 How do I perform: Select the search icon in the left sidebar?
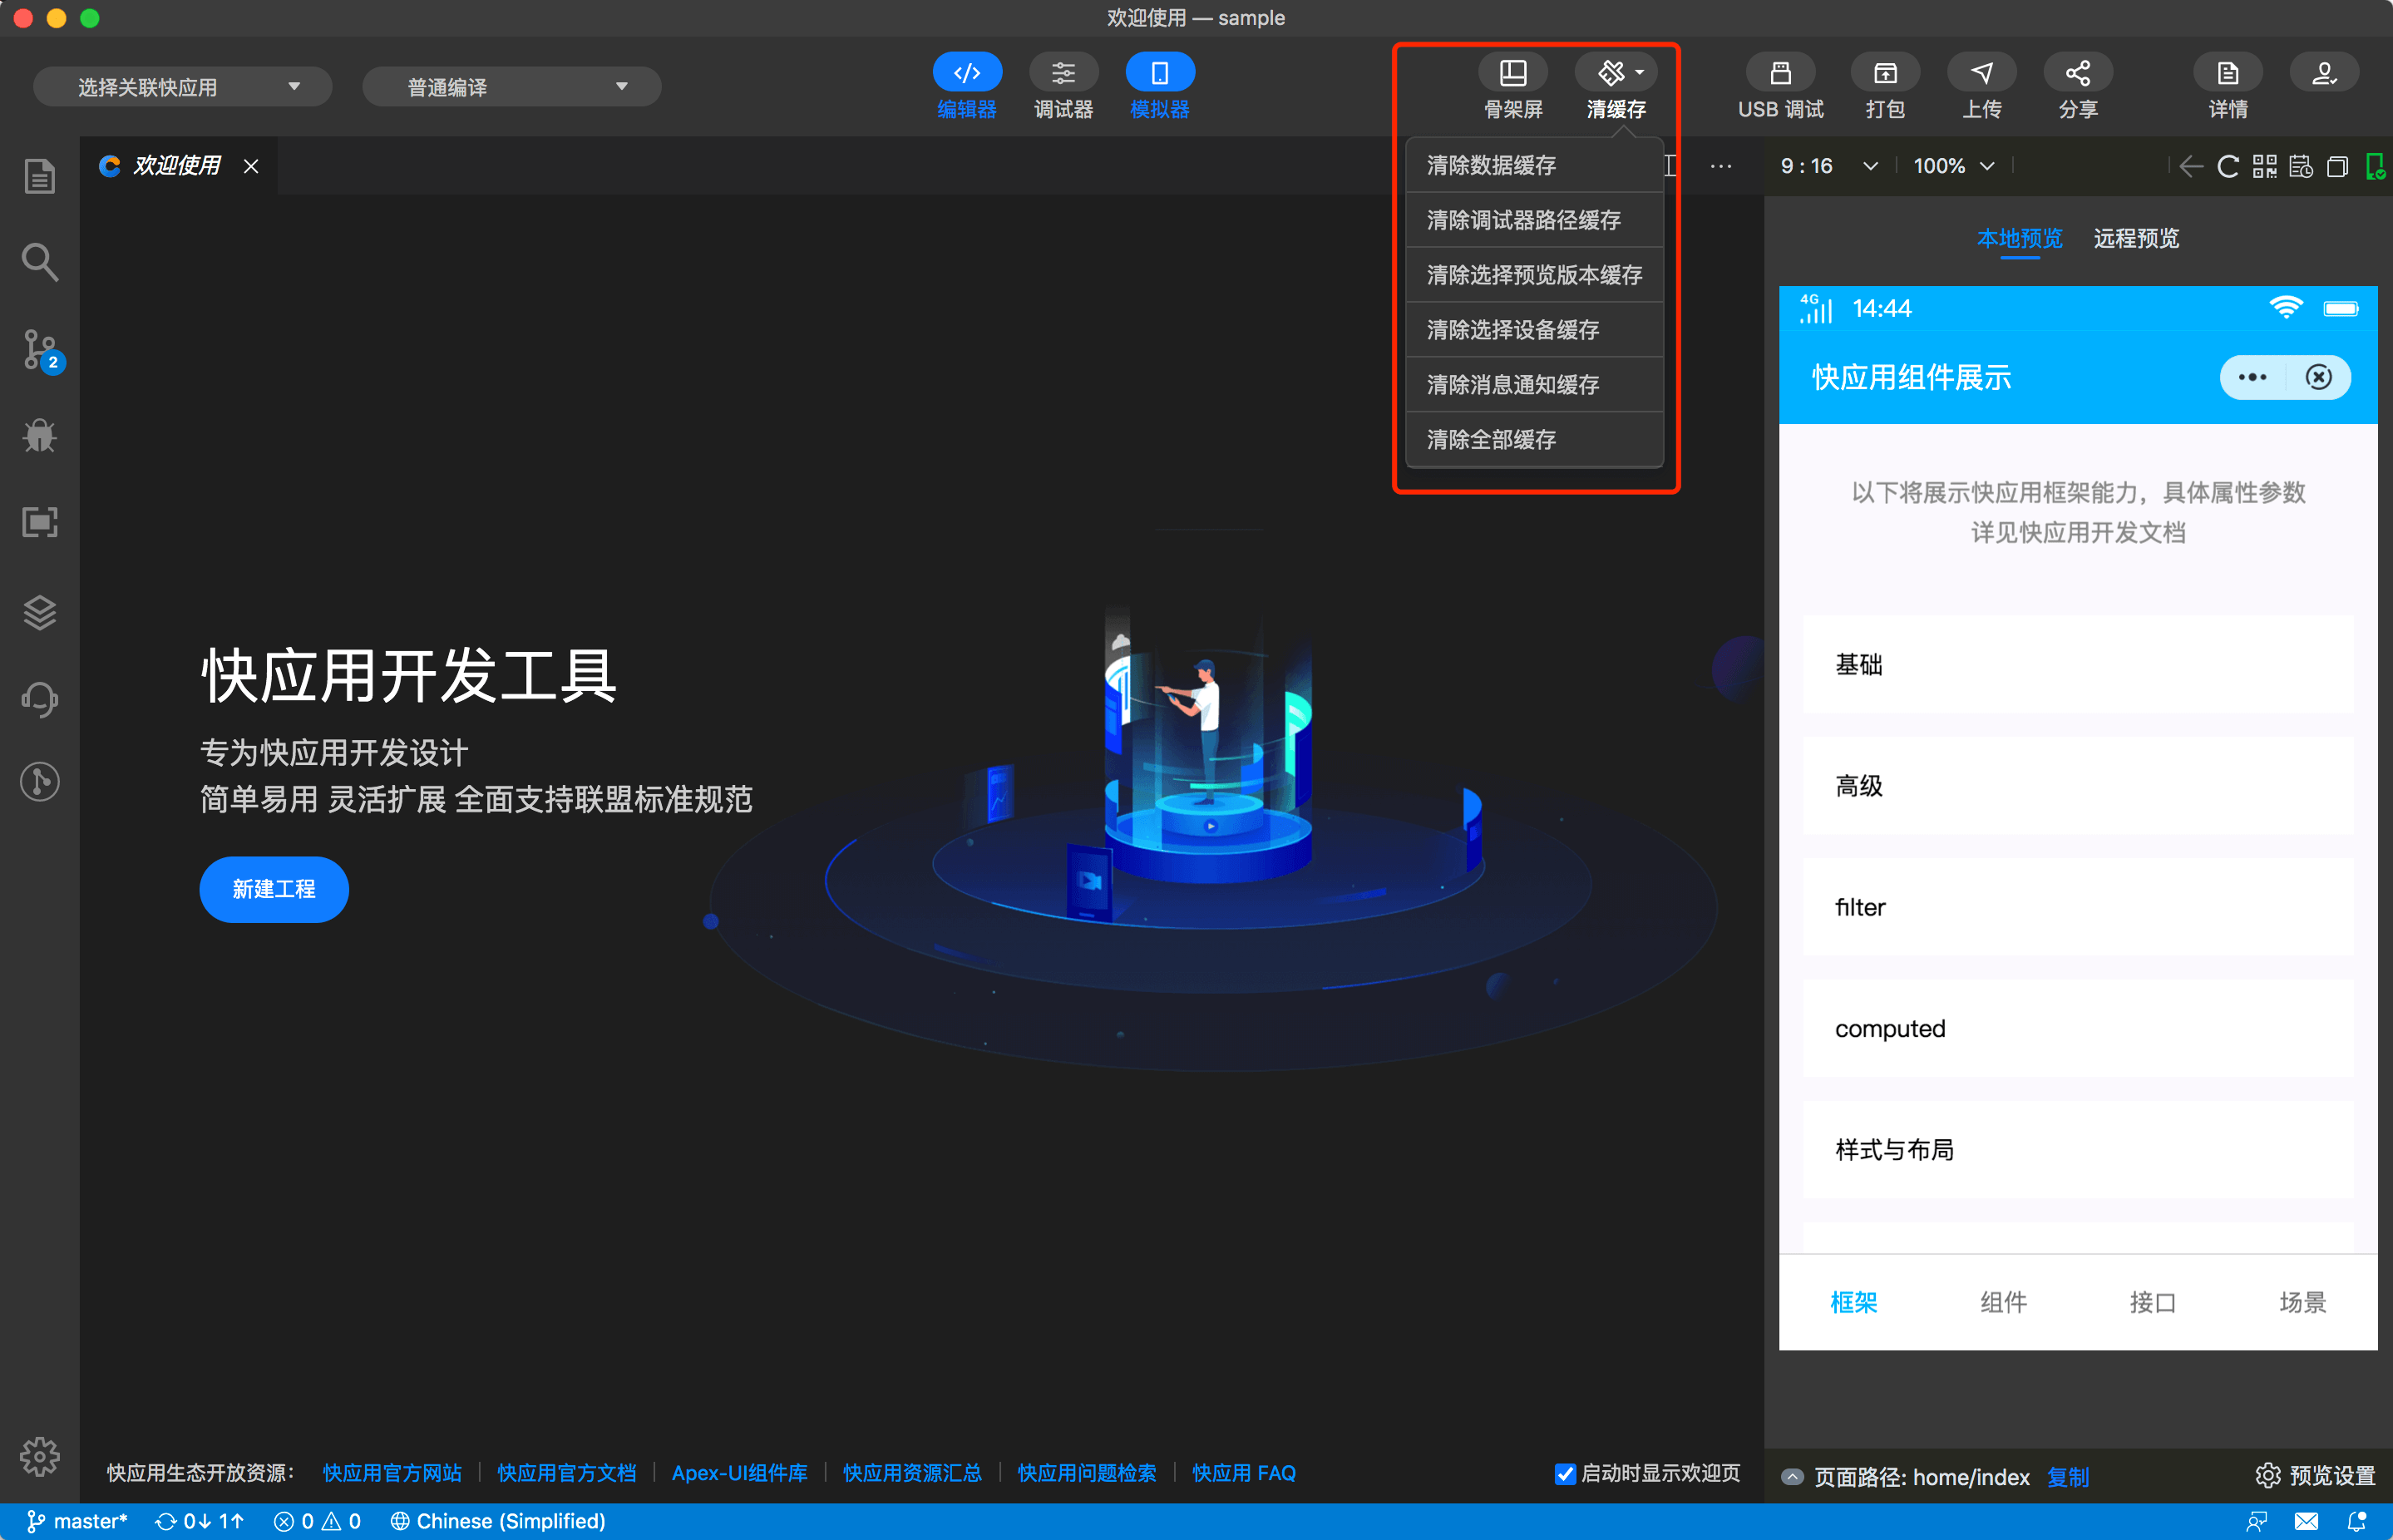[x=39, y=261]
